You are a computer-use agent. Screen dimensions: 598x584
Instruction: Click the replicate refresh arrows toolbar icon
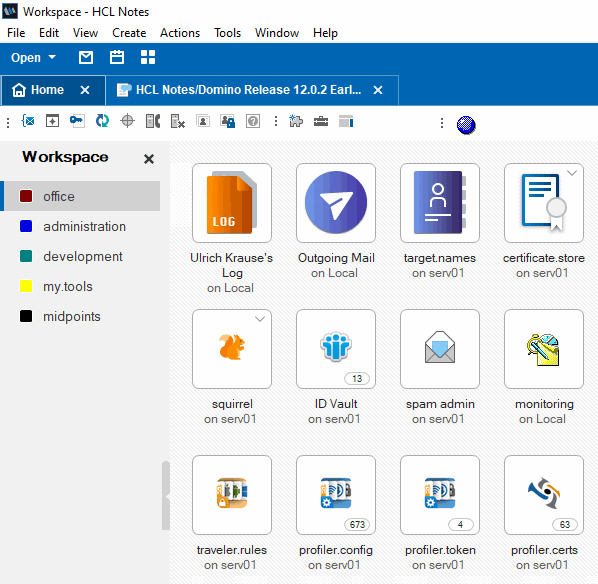pos(102,121)
